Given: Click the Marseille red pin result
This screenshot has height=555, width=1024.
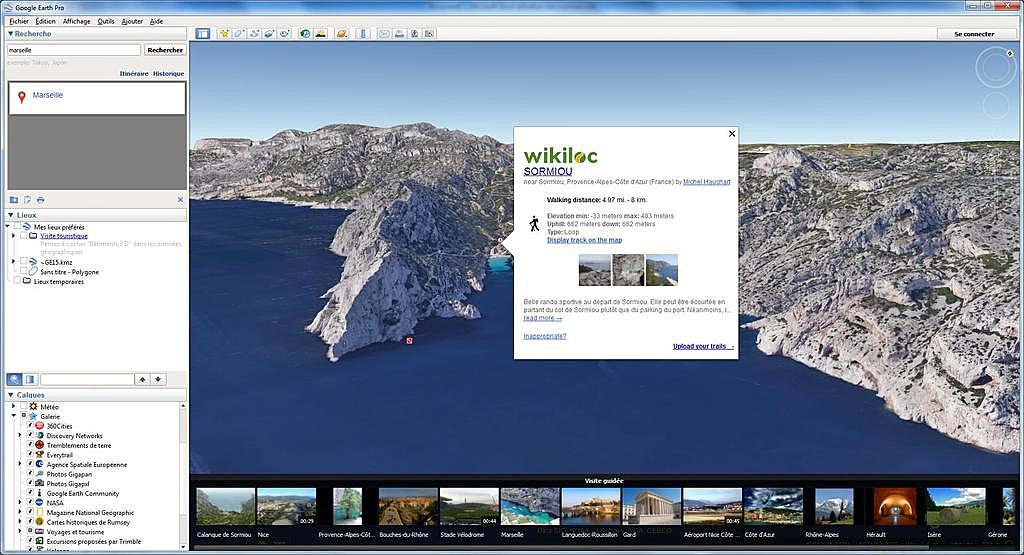Looking at the screenshot, I should tap(22, 97).
